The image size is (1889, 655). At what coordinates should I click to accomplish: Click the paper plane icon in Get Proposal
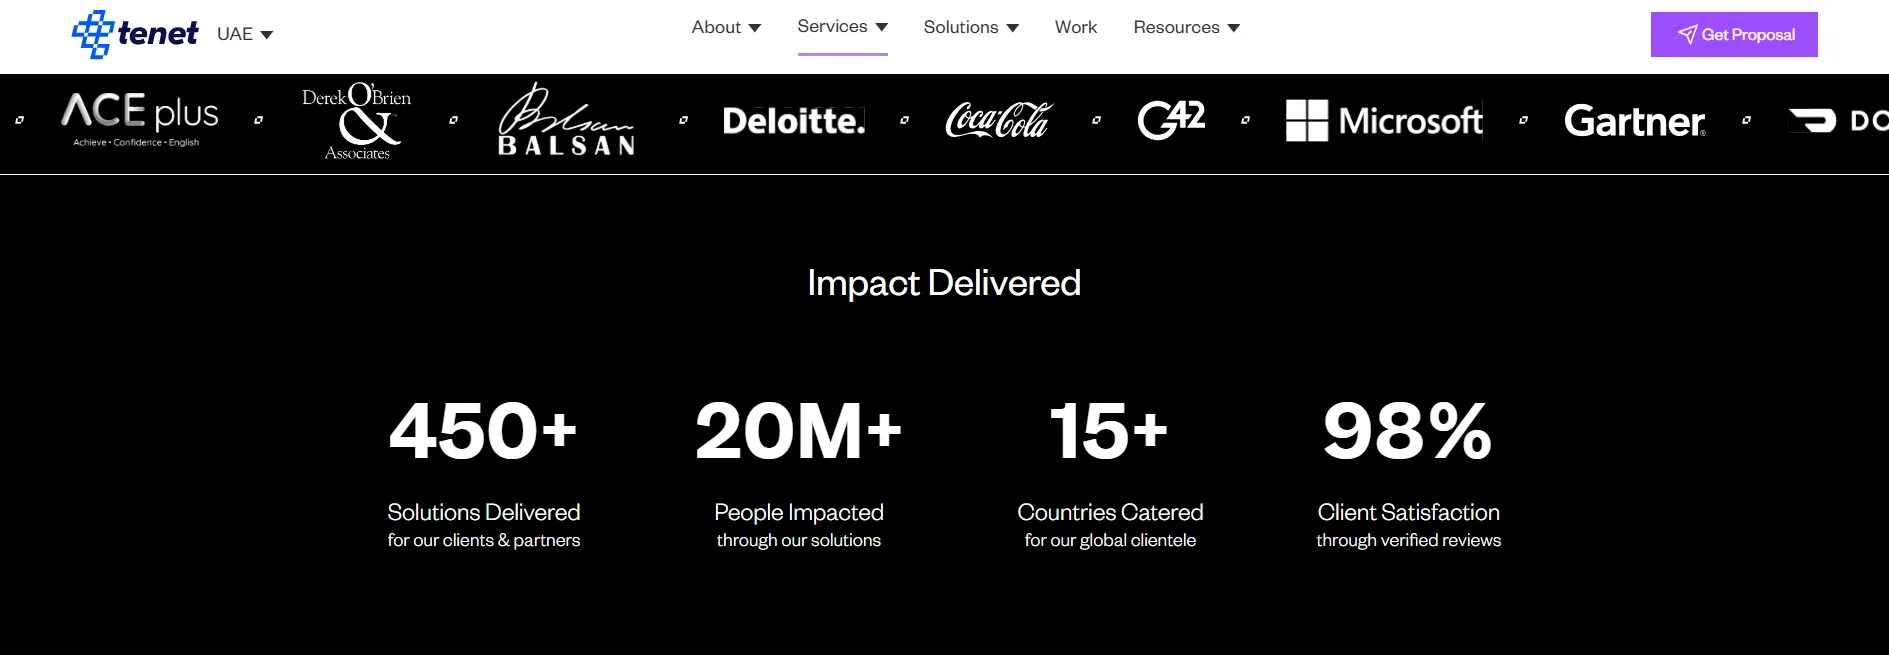(x=1687, y=35)
